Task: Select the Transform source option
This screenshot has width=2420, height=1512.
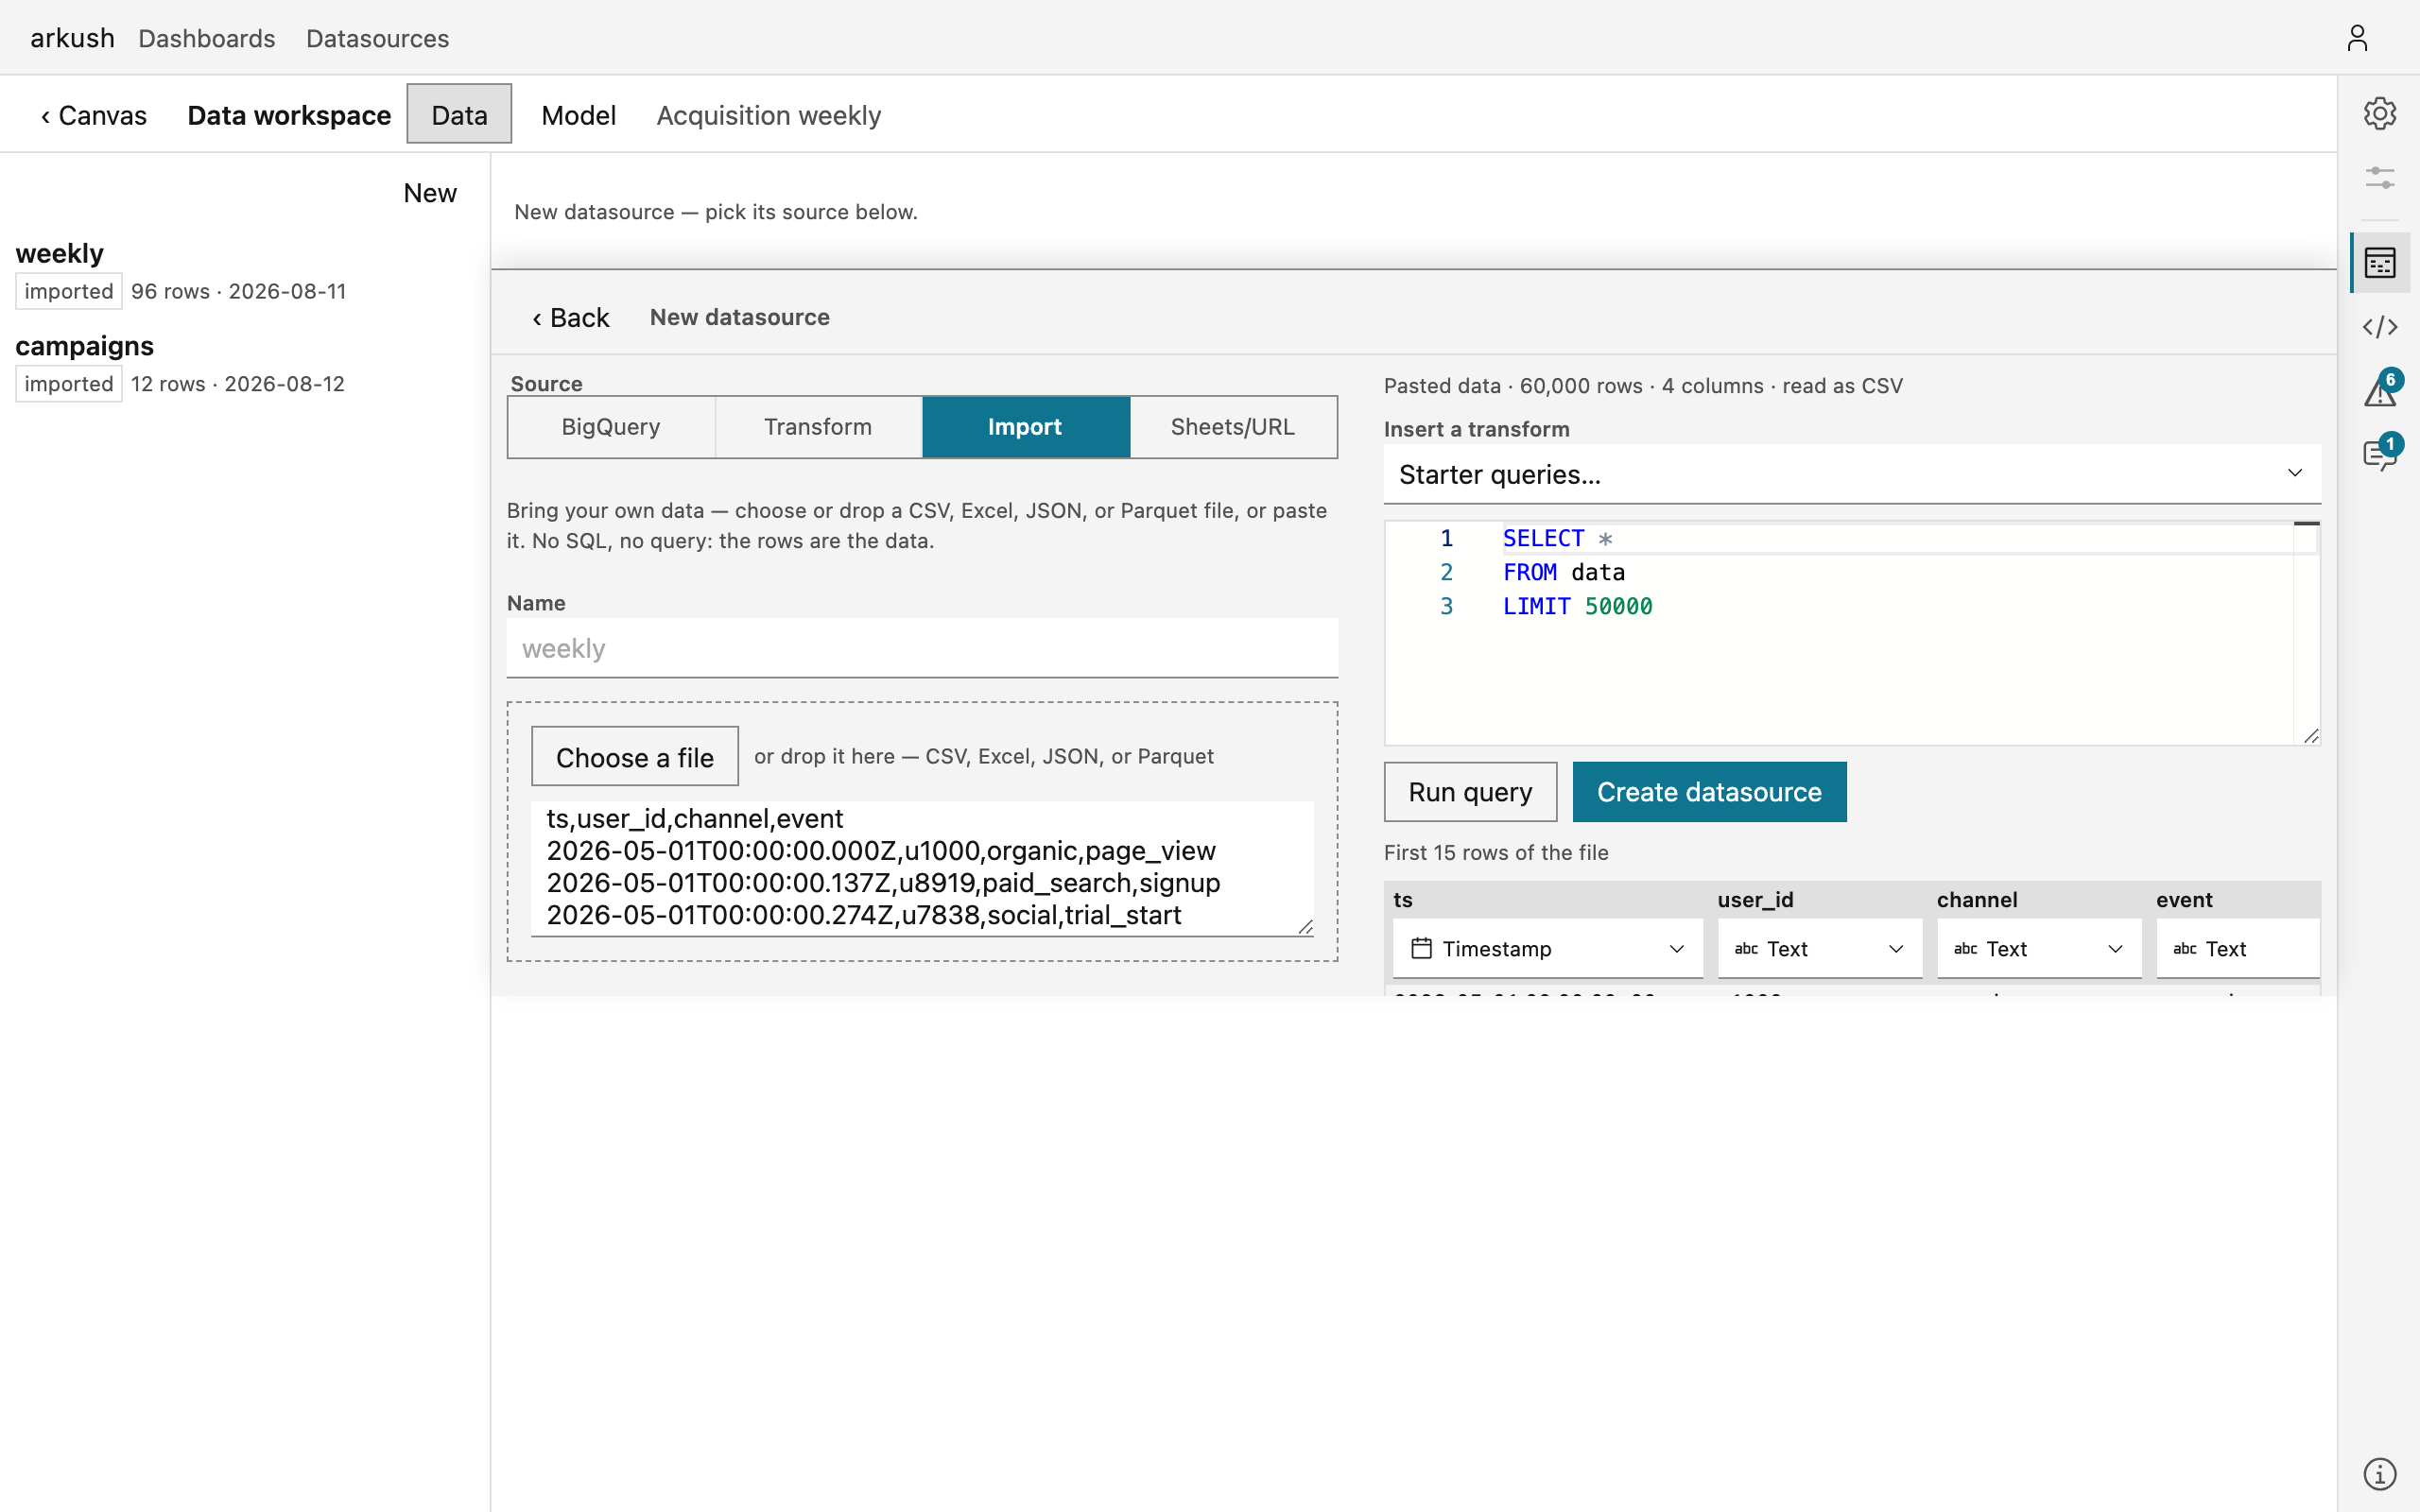Action: 818,427
